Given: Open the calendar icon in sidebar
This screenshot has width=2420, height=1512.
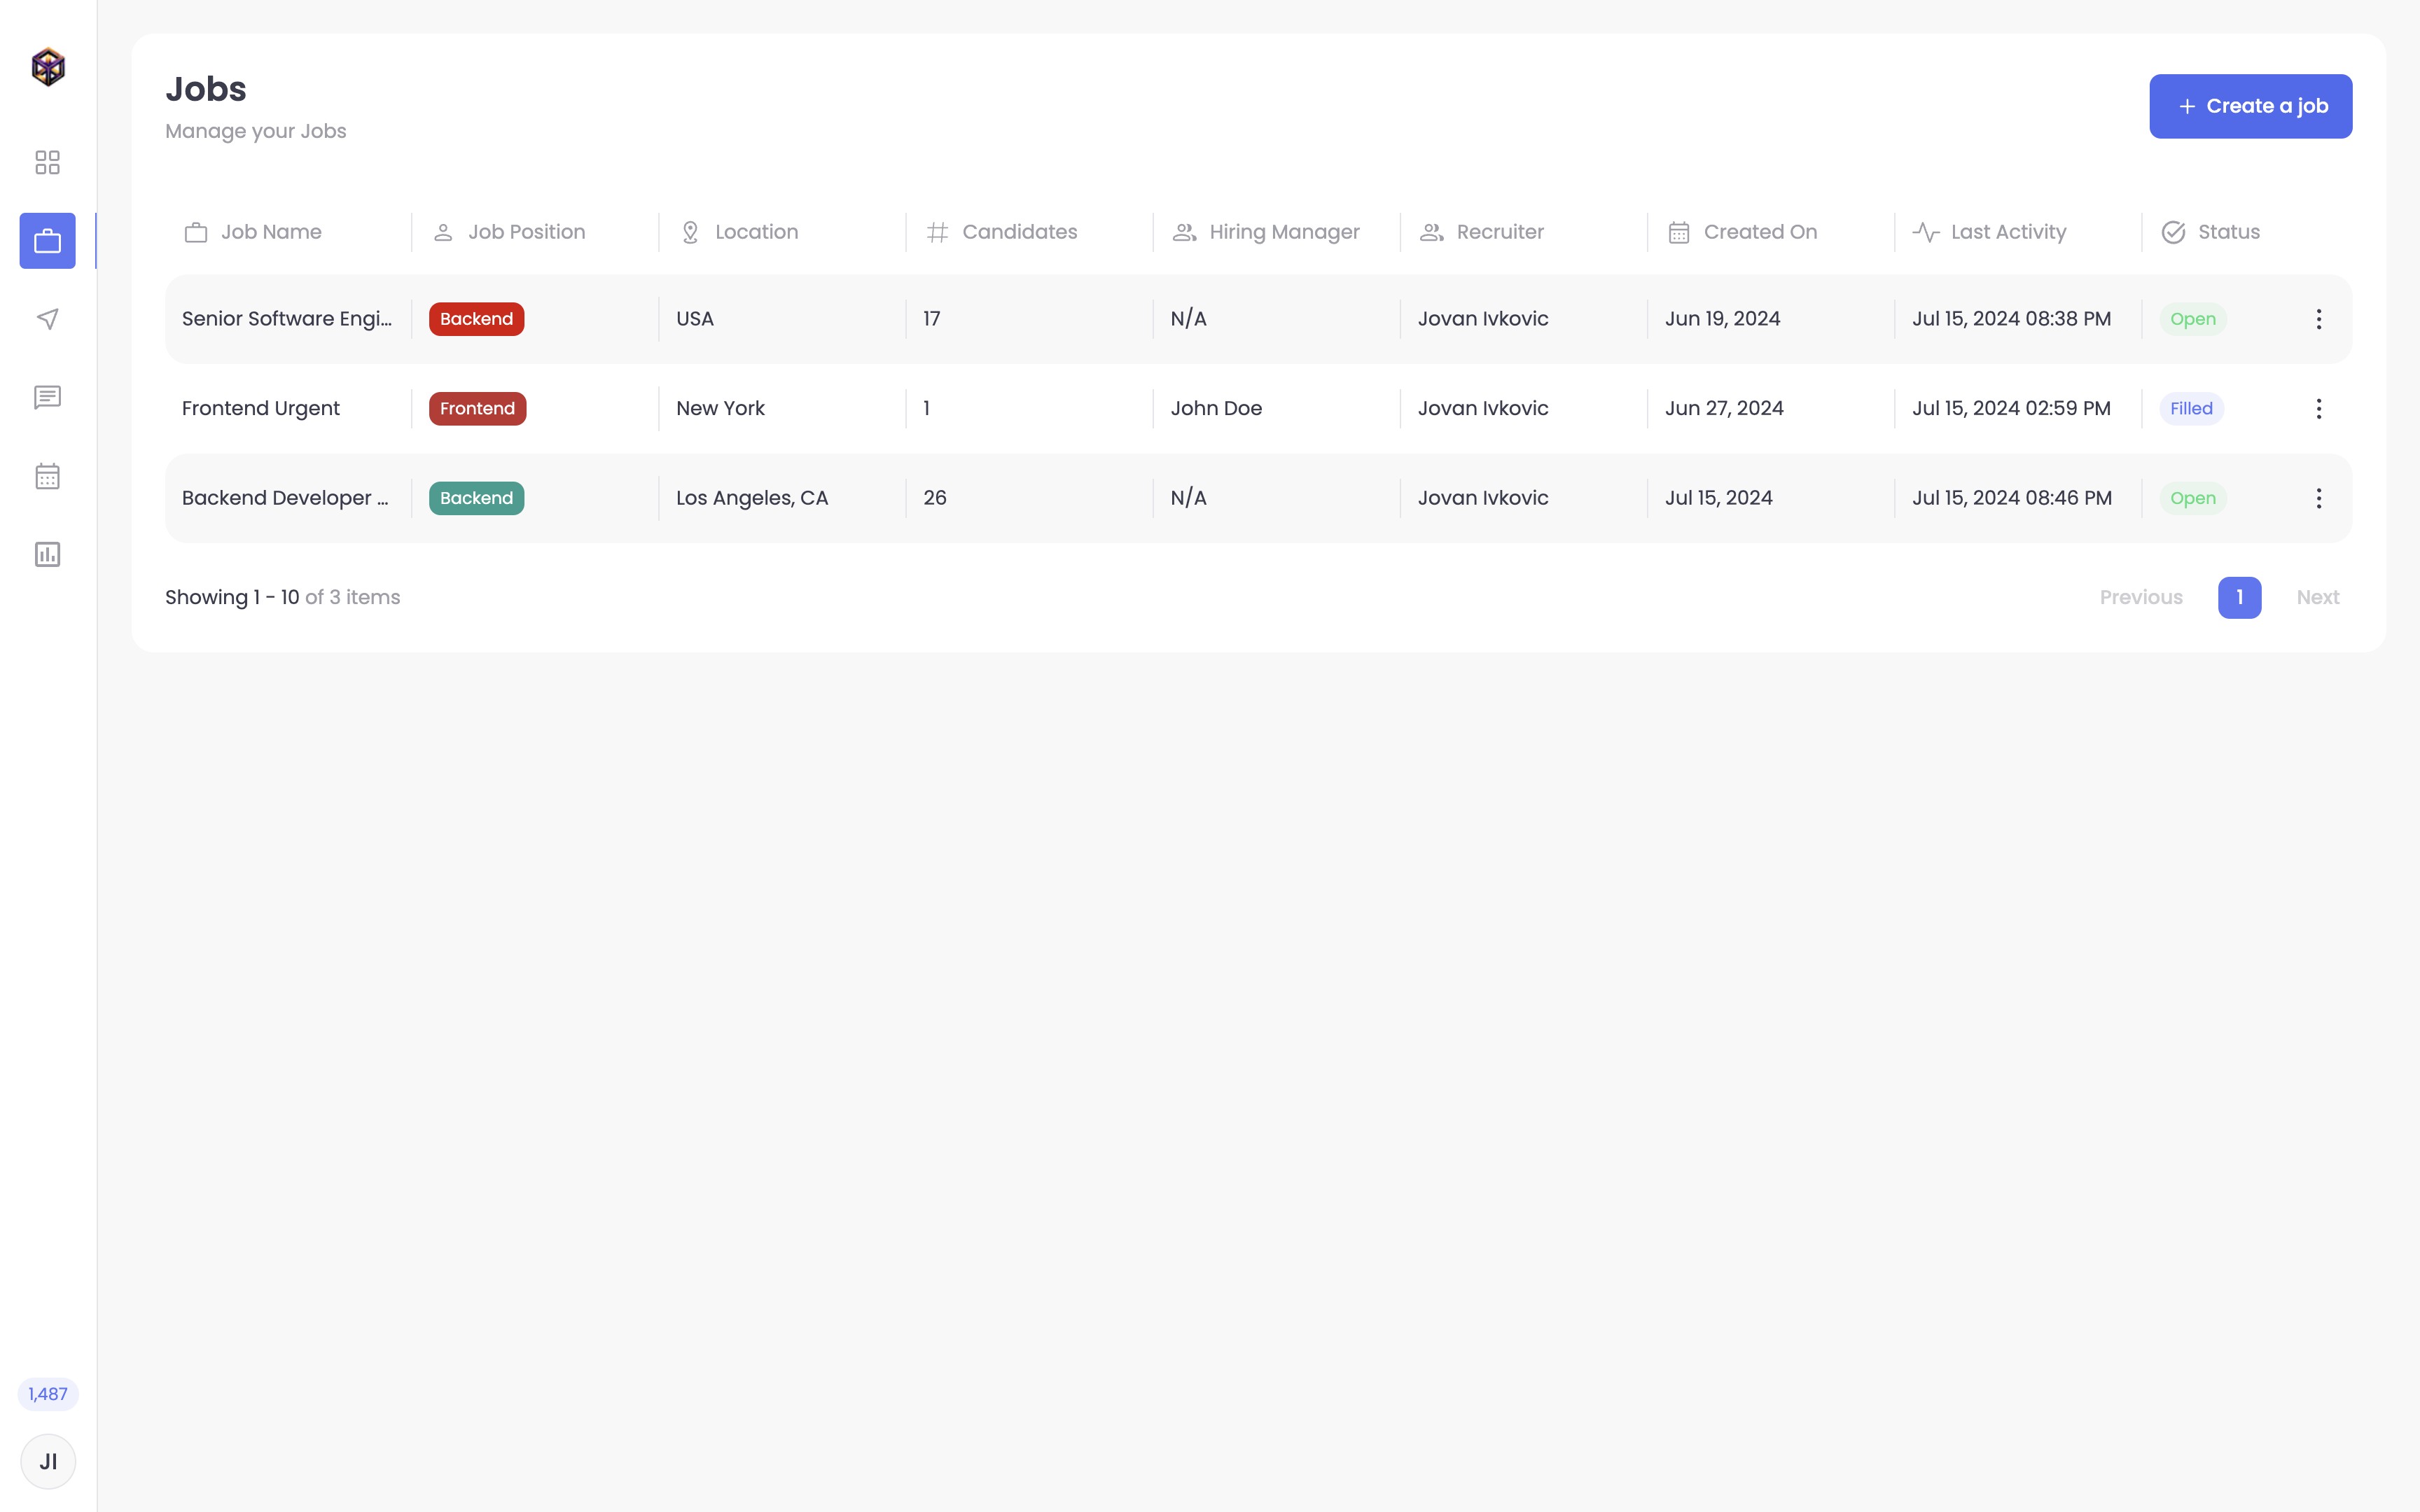Looking at the screenshot, I should click(x=47, y=476).
